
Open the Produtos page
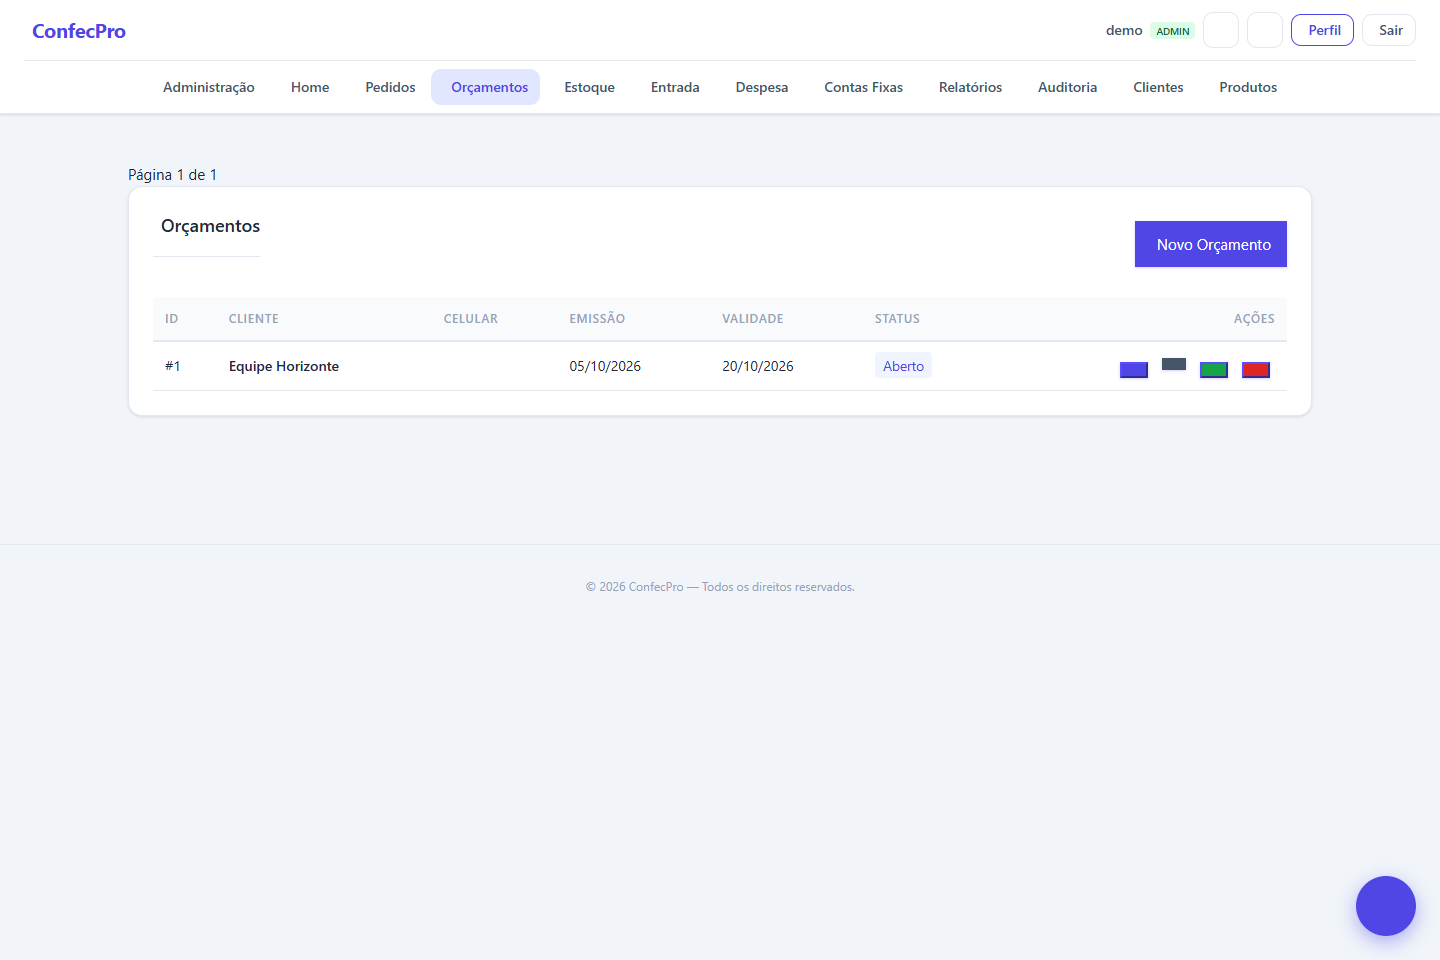pyautogui.click(x=1248, y=87)
